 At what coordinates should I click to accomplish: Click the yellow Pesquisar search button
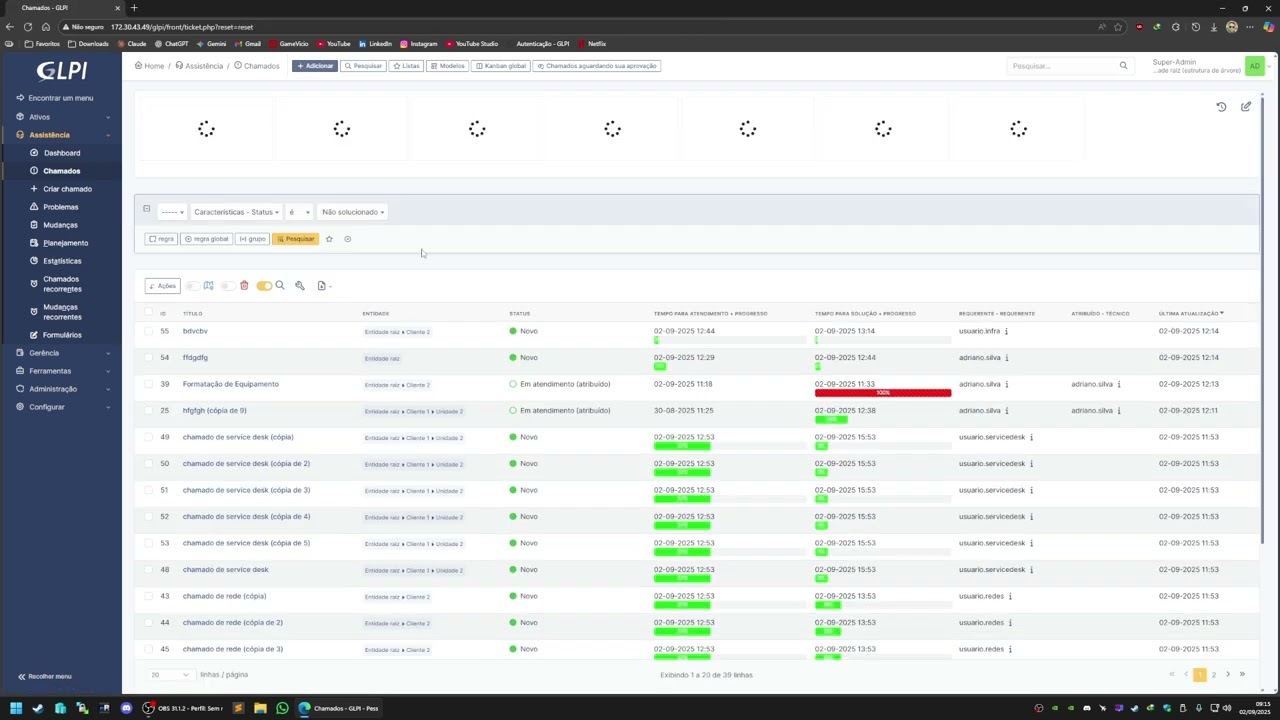pyautogui.click(x=295, y=239)
